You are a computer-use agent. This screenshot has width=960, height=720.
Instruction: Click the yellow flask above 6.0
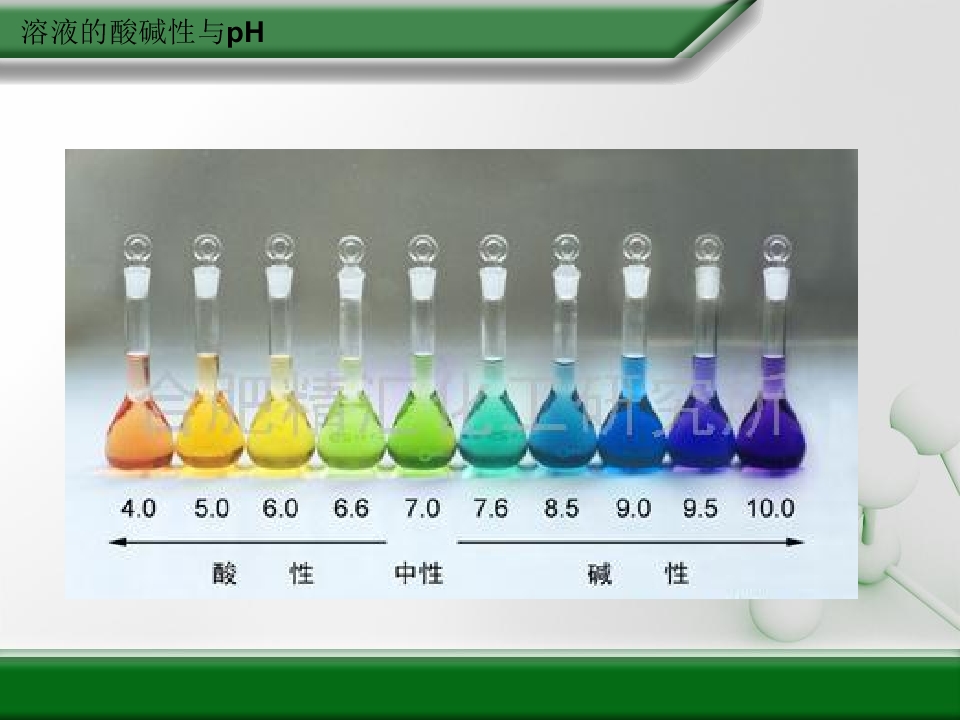click(x=280, y=434)
